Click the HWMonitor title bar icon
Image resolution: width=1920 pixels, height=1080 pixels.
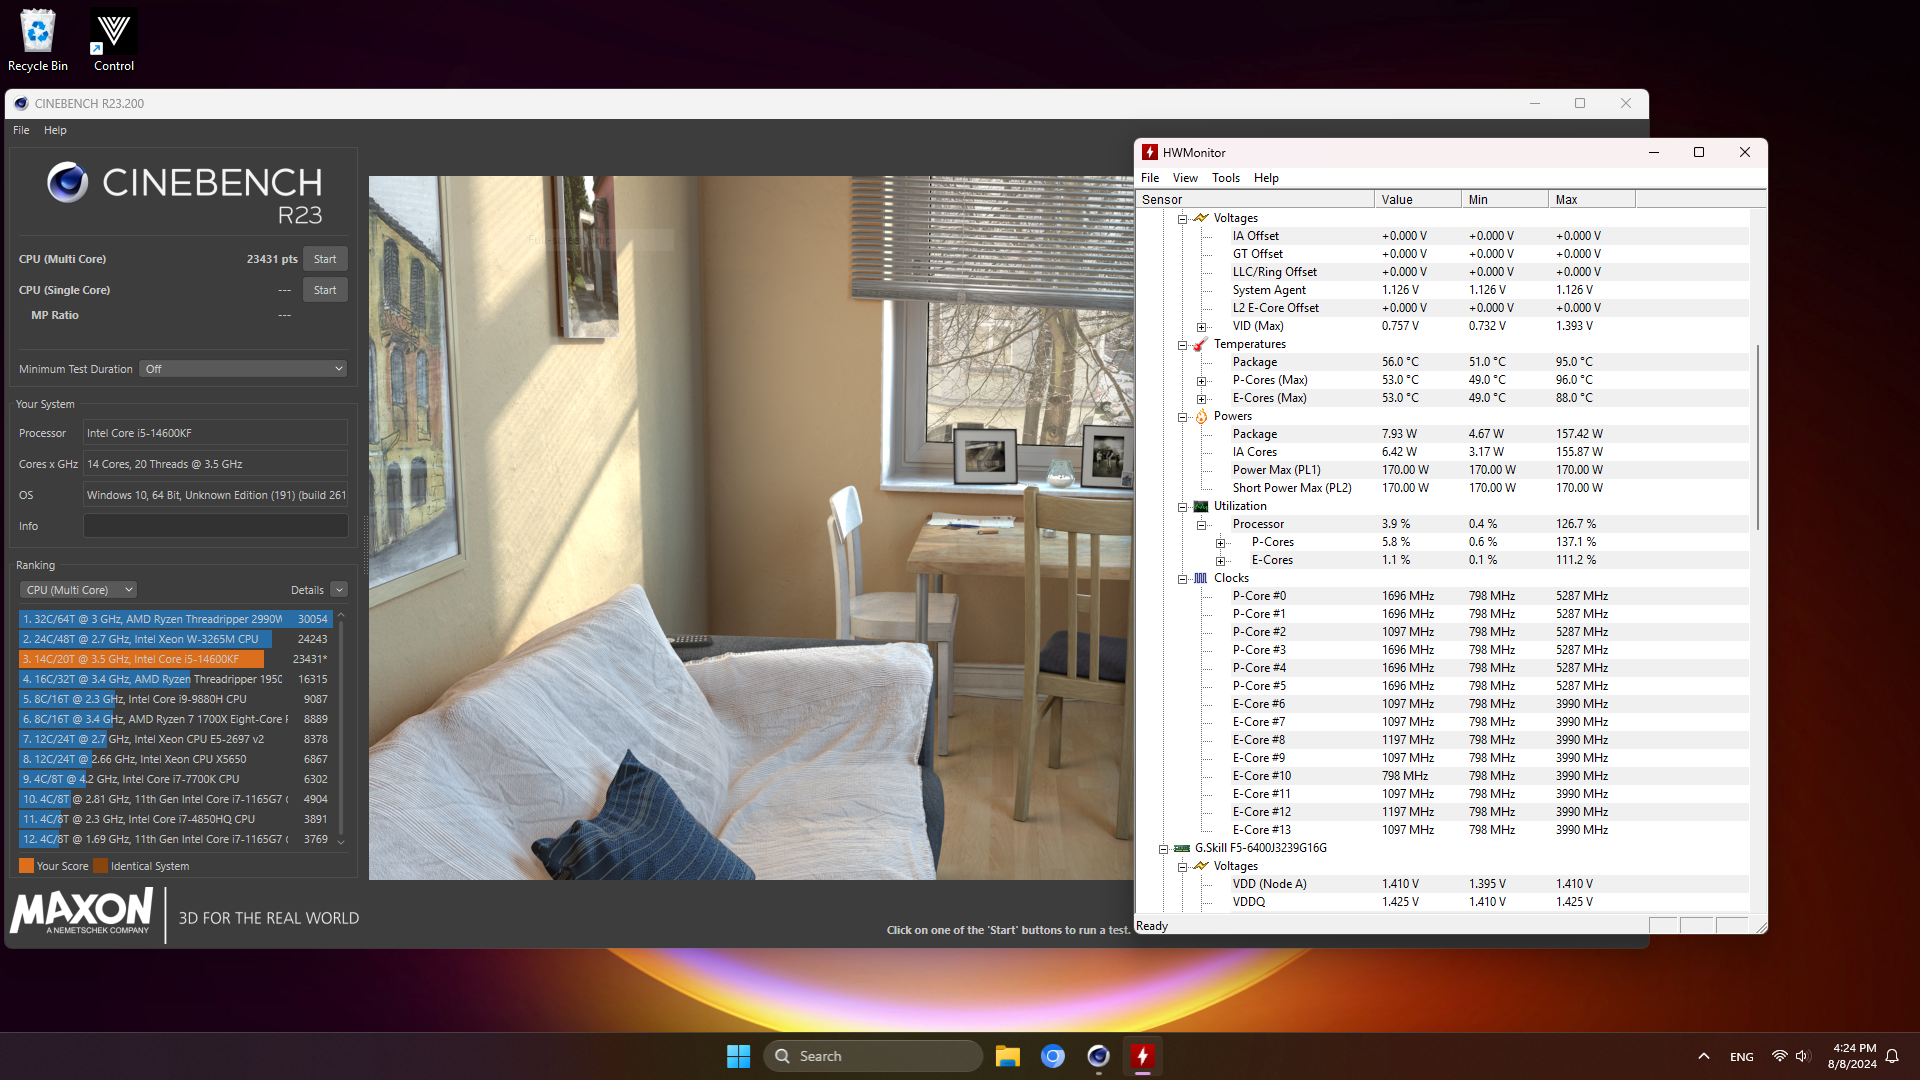[1150, 152]
